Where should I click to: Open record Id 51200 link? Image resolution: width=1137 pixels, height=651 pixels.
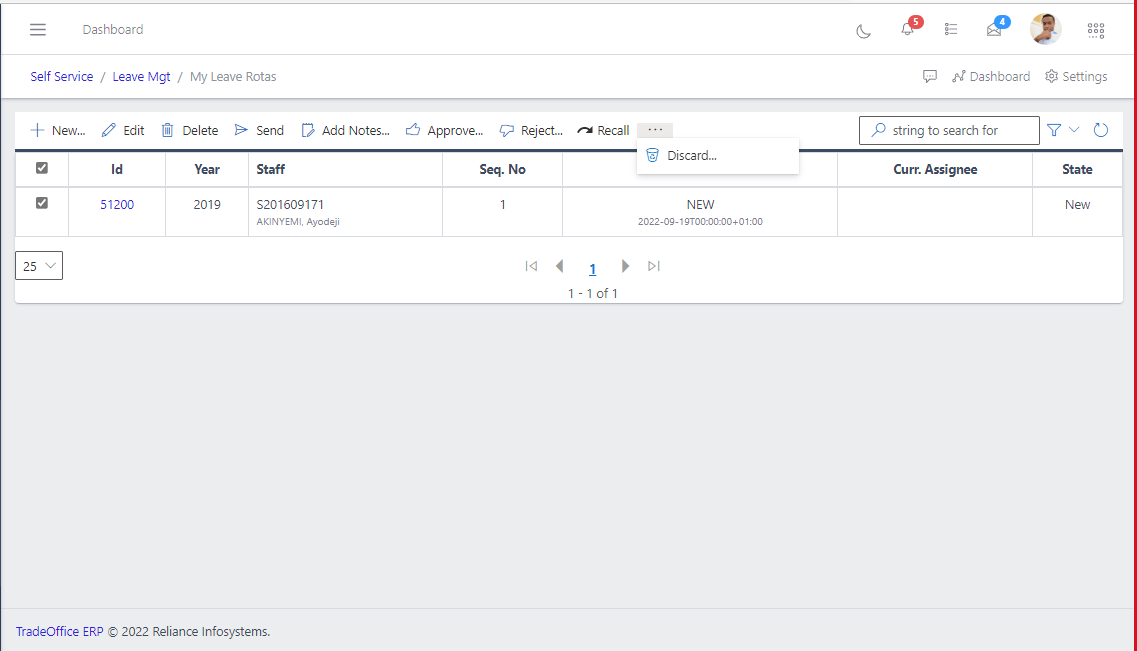coord(117,205)
